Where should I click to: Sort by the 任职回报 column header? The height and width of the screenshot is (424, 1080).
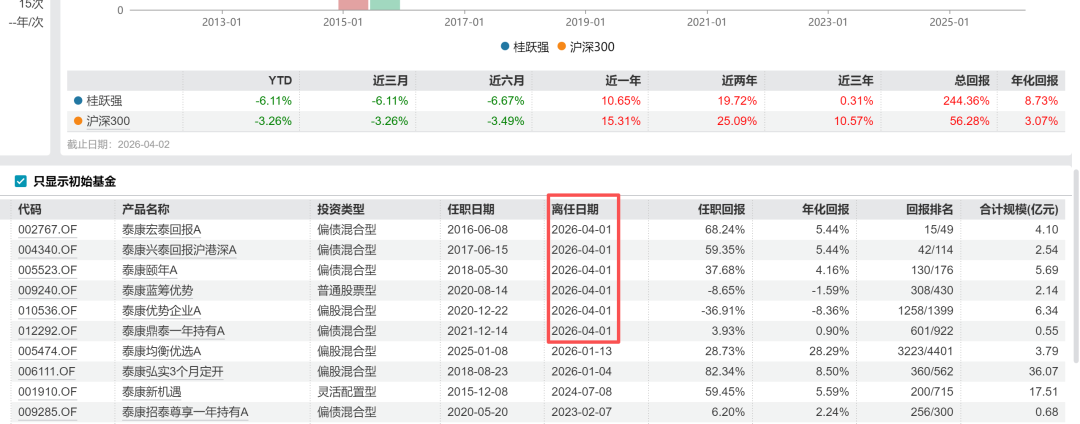720,209
